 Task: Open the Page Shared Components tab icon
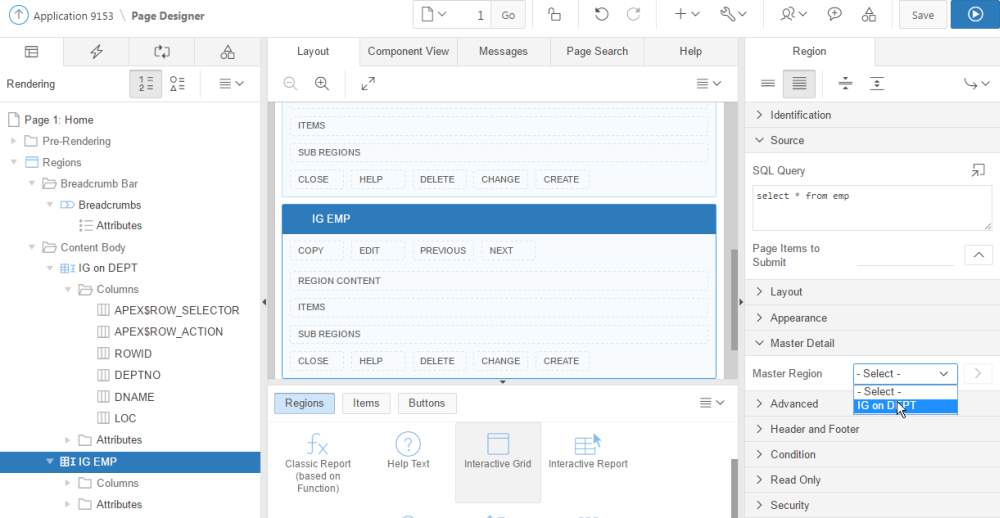pyautogui.click(x=228, y=52)
